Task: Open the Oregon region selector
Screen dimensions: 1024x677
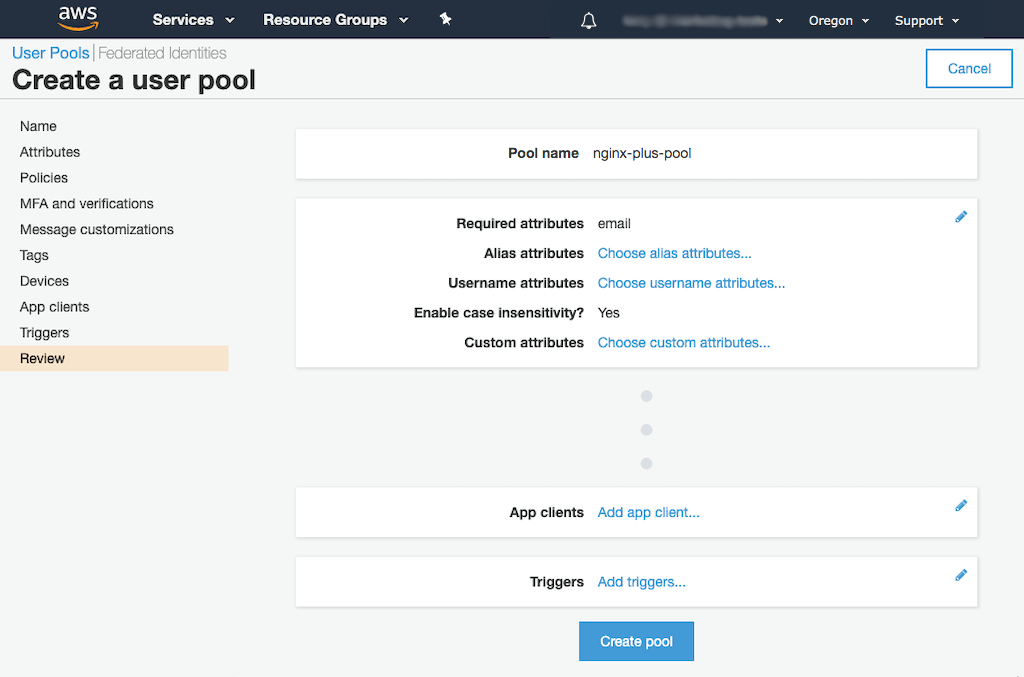Action: coord(838,21)
